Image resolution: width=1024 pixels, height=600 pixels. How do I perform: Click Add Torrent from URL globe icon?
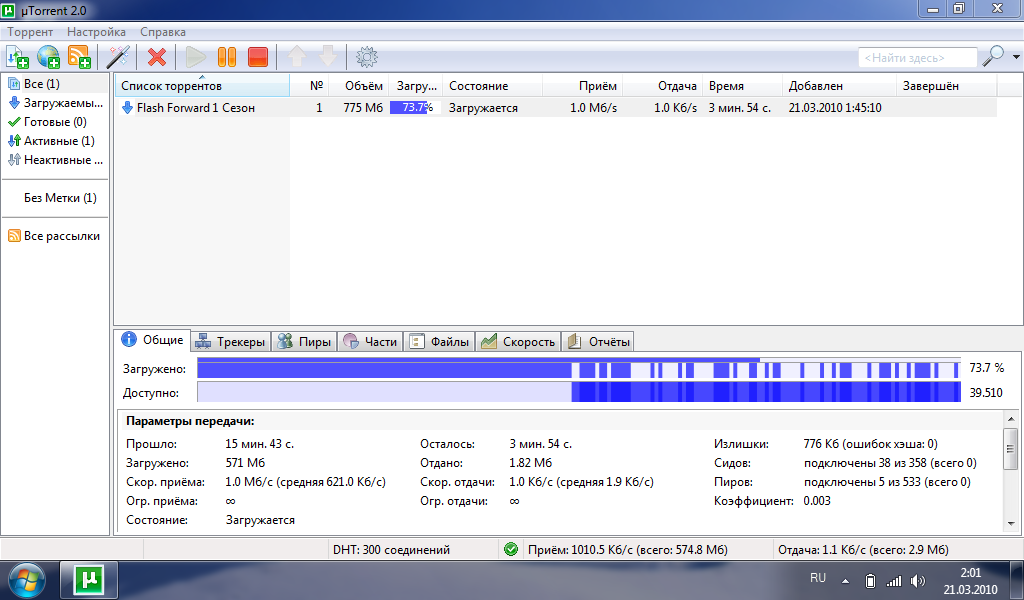(48, 57)
